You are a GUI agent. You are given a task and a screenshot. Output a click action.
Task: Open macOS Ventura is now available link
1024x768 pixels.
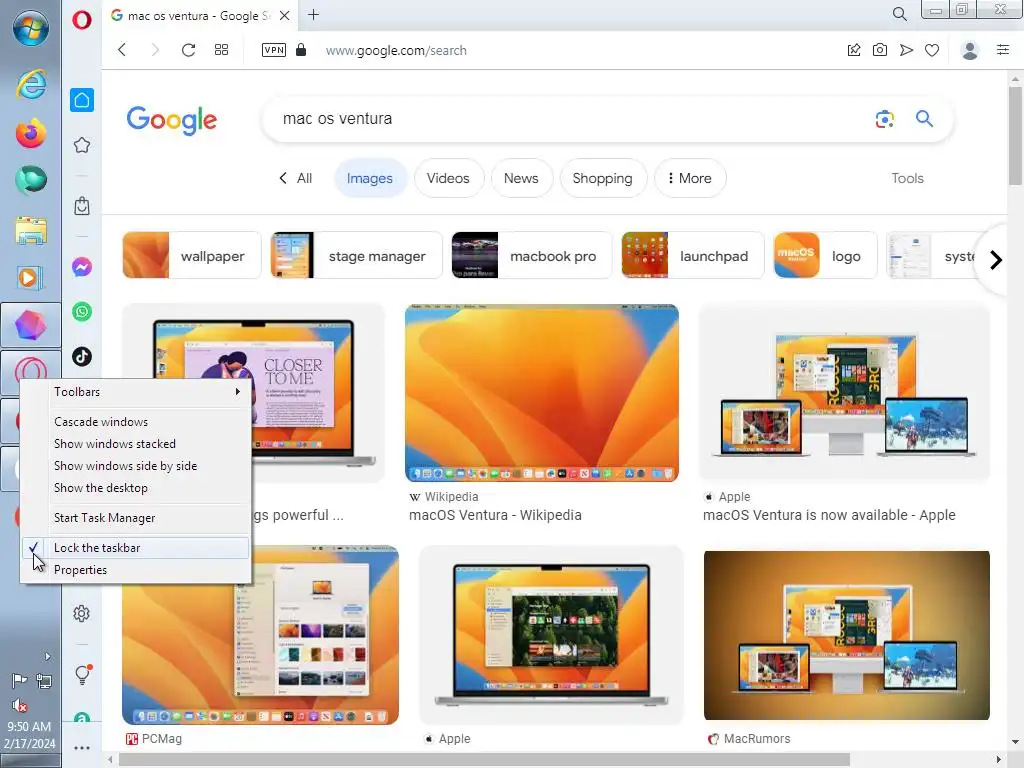pyautogui.click(x=829, y=515)
